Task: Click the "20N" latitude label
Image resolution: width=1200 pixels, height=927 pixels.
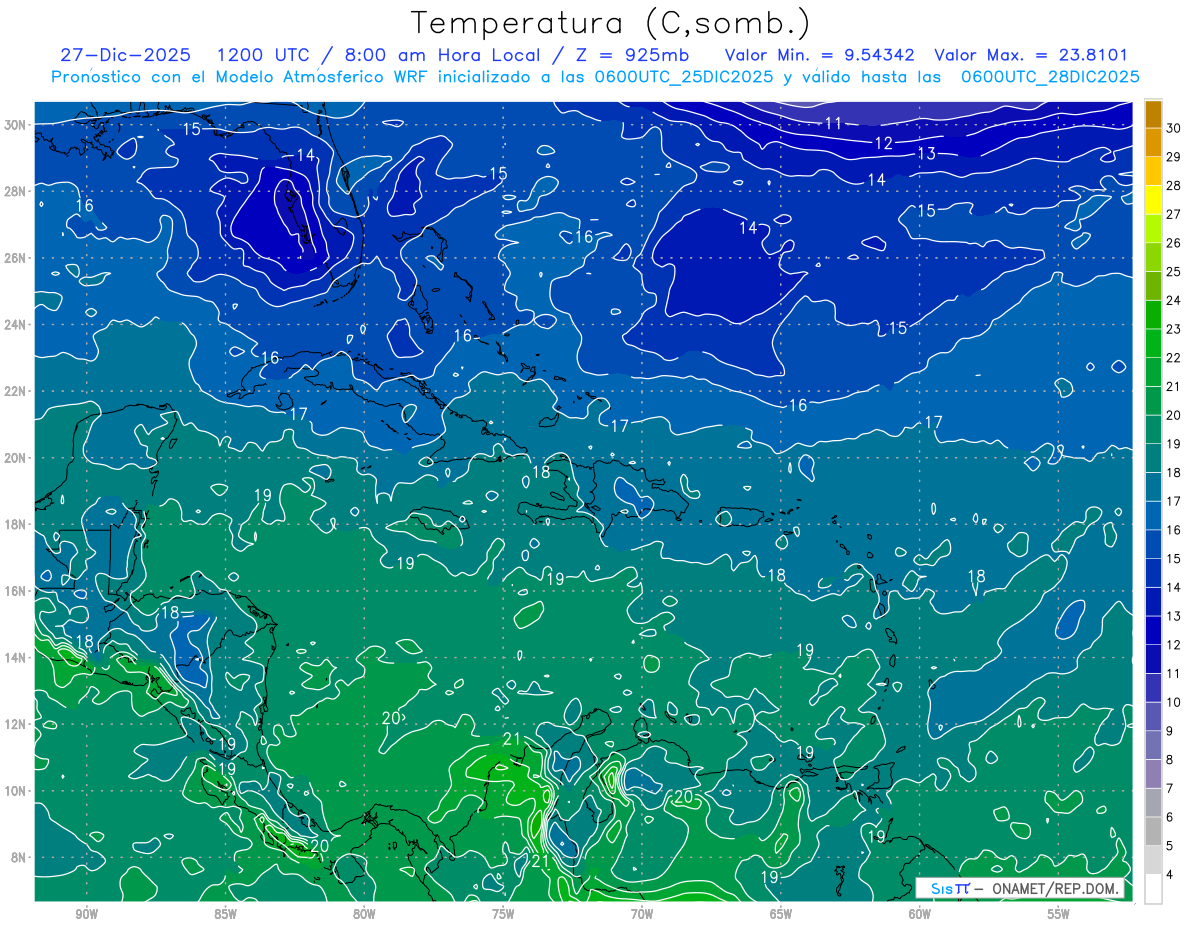Action: (16, 458)
